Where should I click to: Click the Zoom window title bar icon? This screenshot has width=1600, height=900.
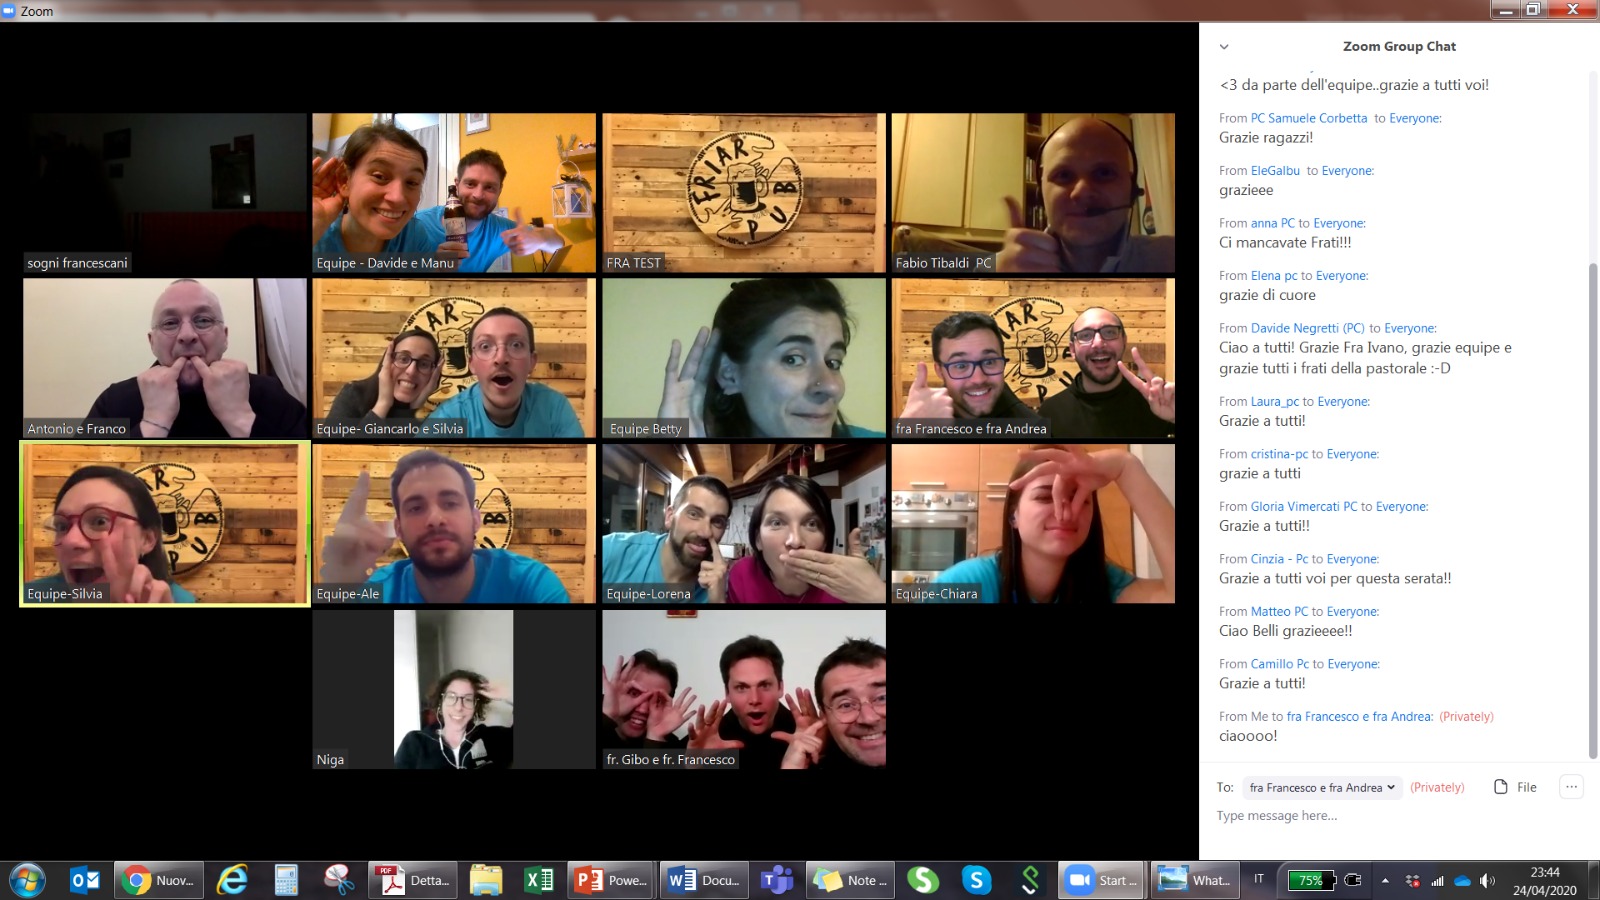point(10,11)
